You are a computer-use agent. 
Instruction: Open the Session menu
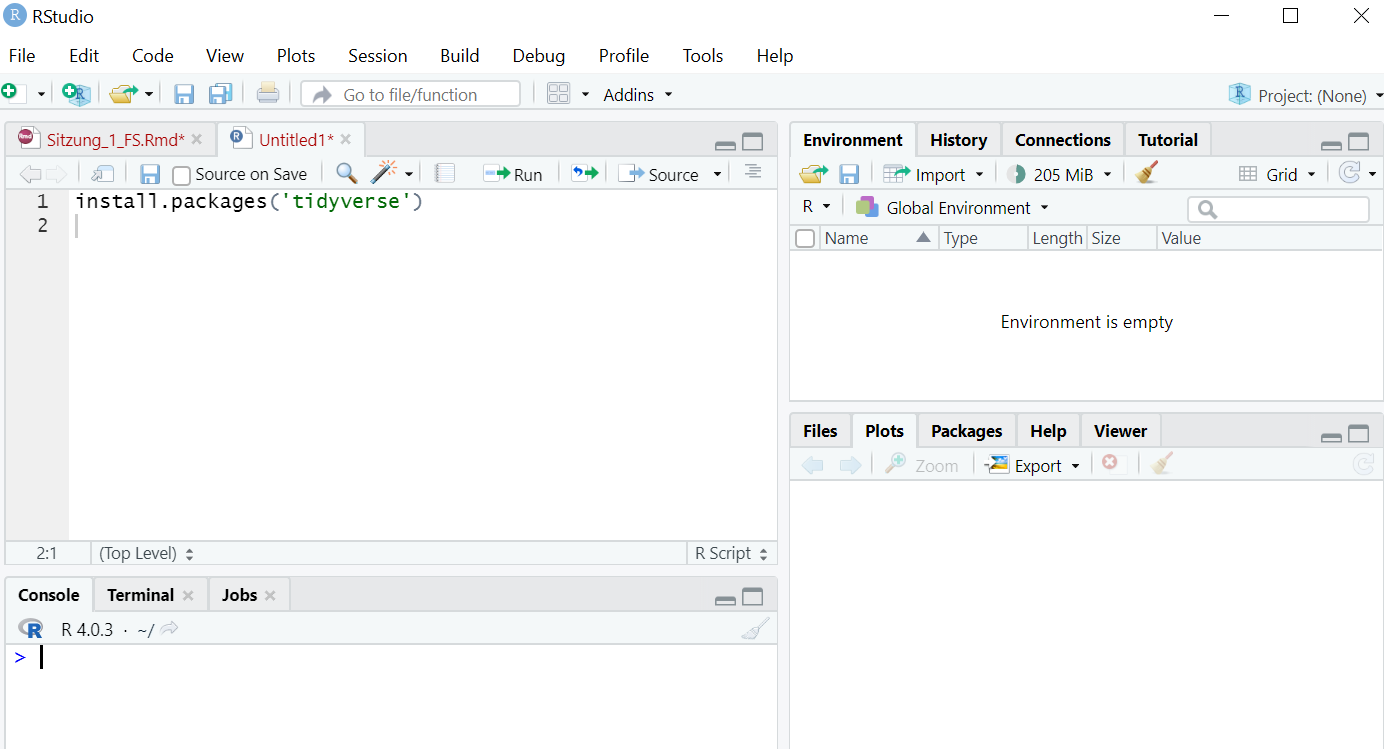377,56
